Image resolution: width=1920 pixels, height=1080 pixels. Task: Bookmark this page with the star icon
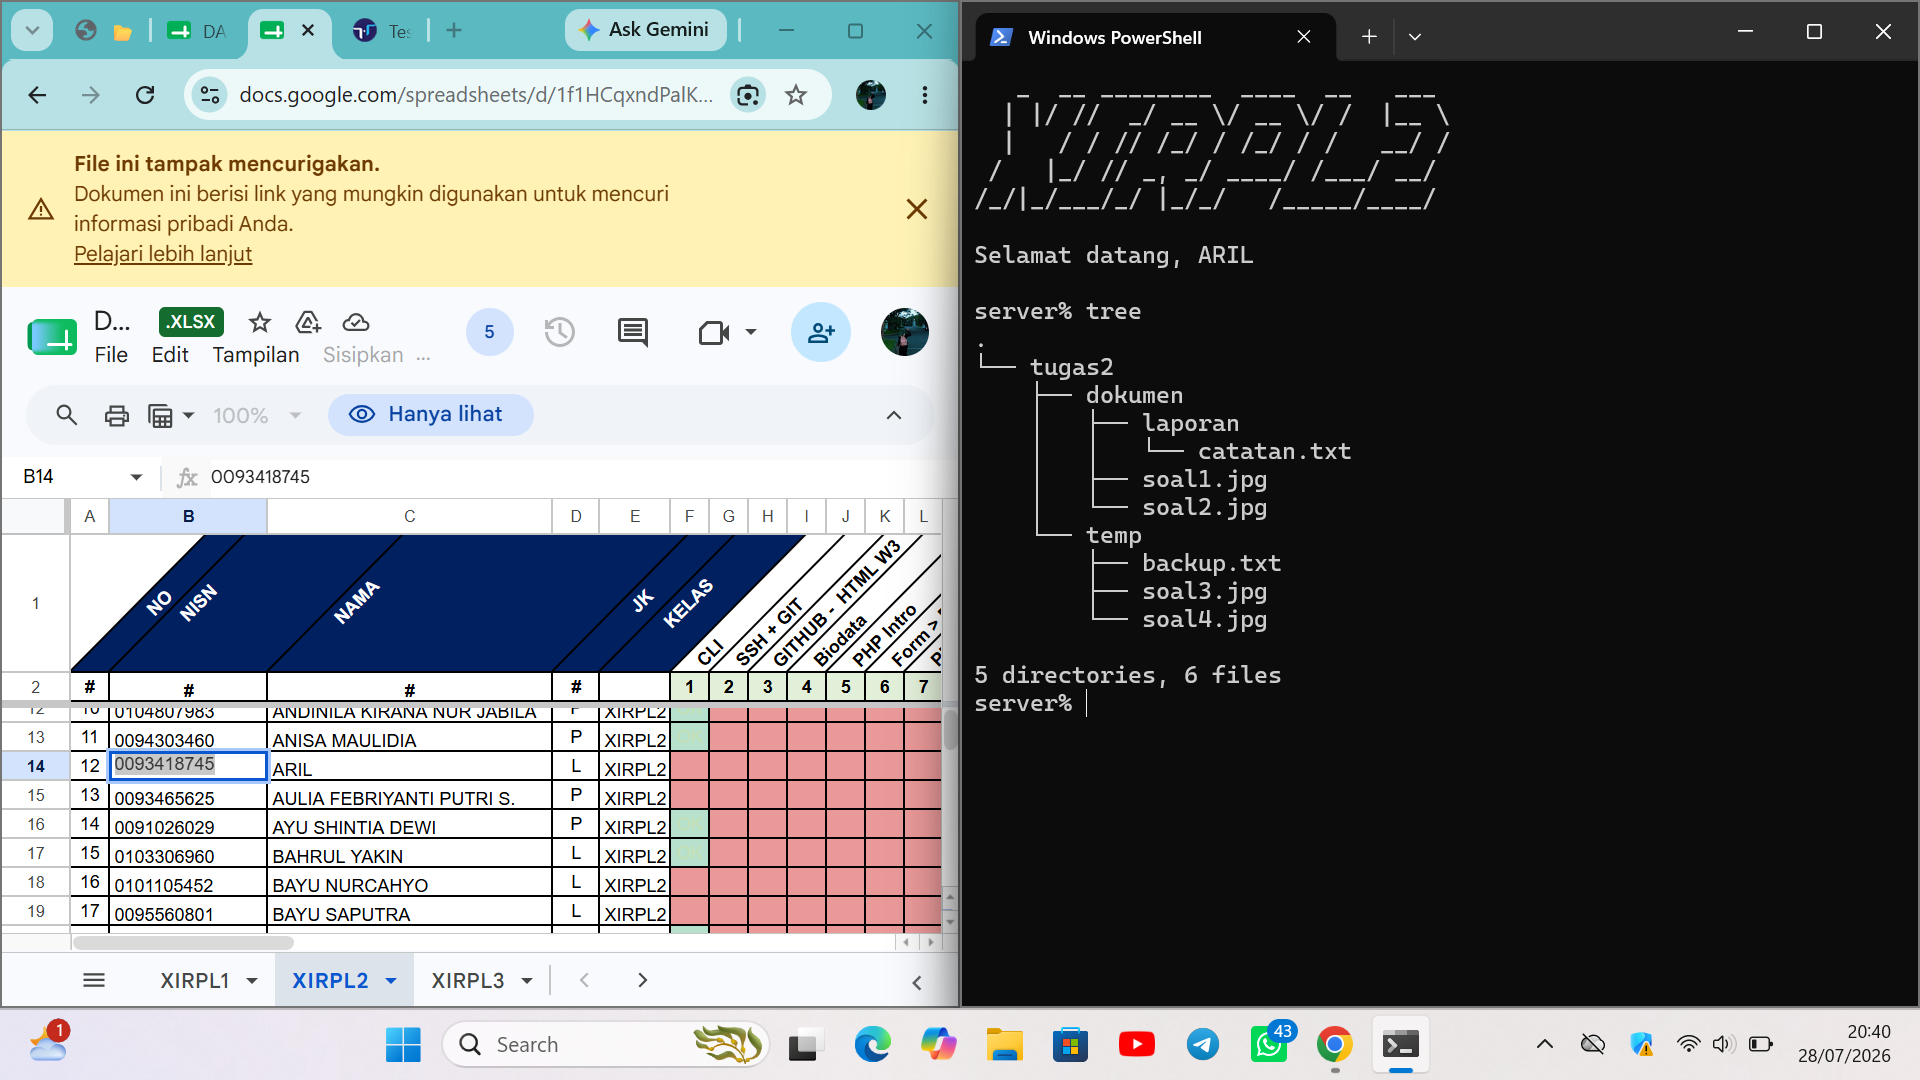coord(796,95)
